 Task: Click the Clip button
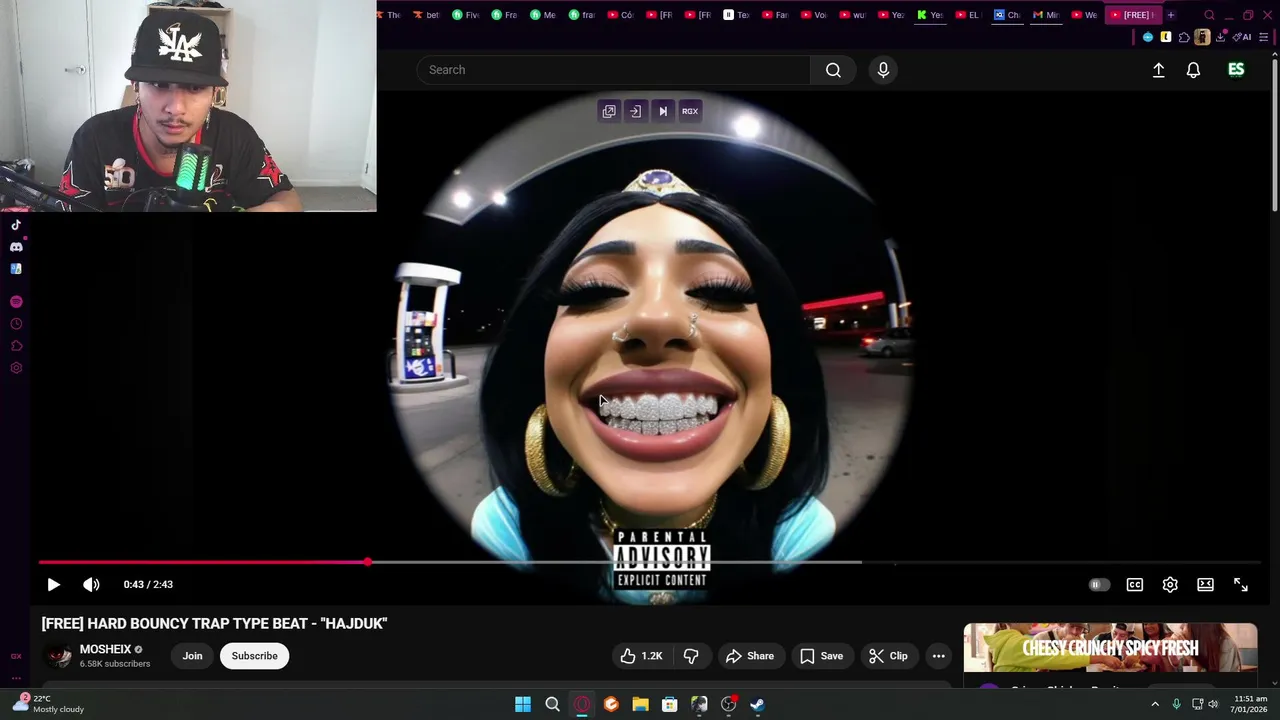[x=888, y=656]
